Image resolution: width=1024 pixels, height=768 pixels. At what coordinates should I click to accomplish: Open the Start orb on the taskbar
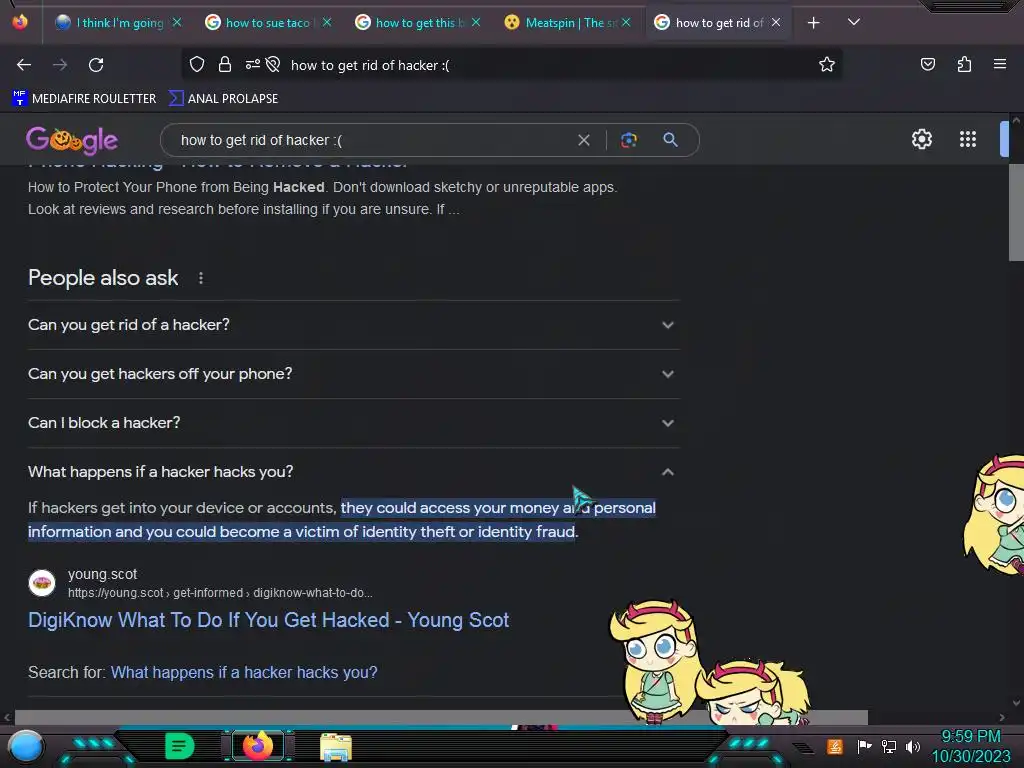pos(25,746)
